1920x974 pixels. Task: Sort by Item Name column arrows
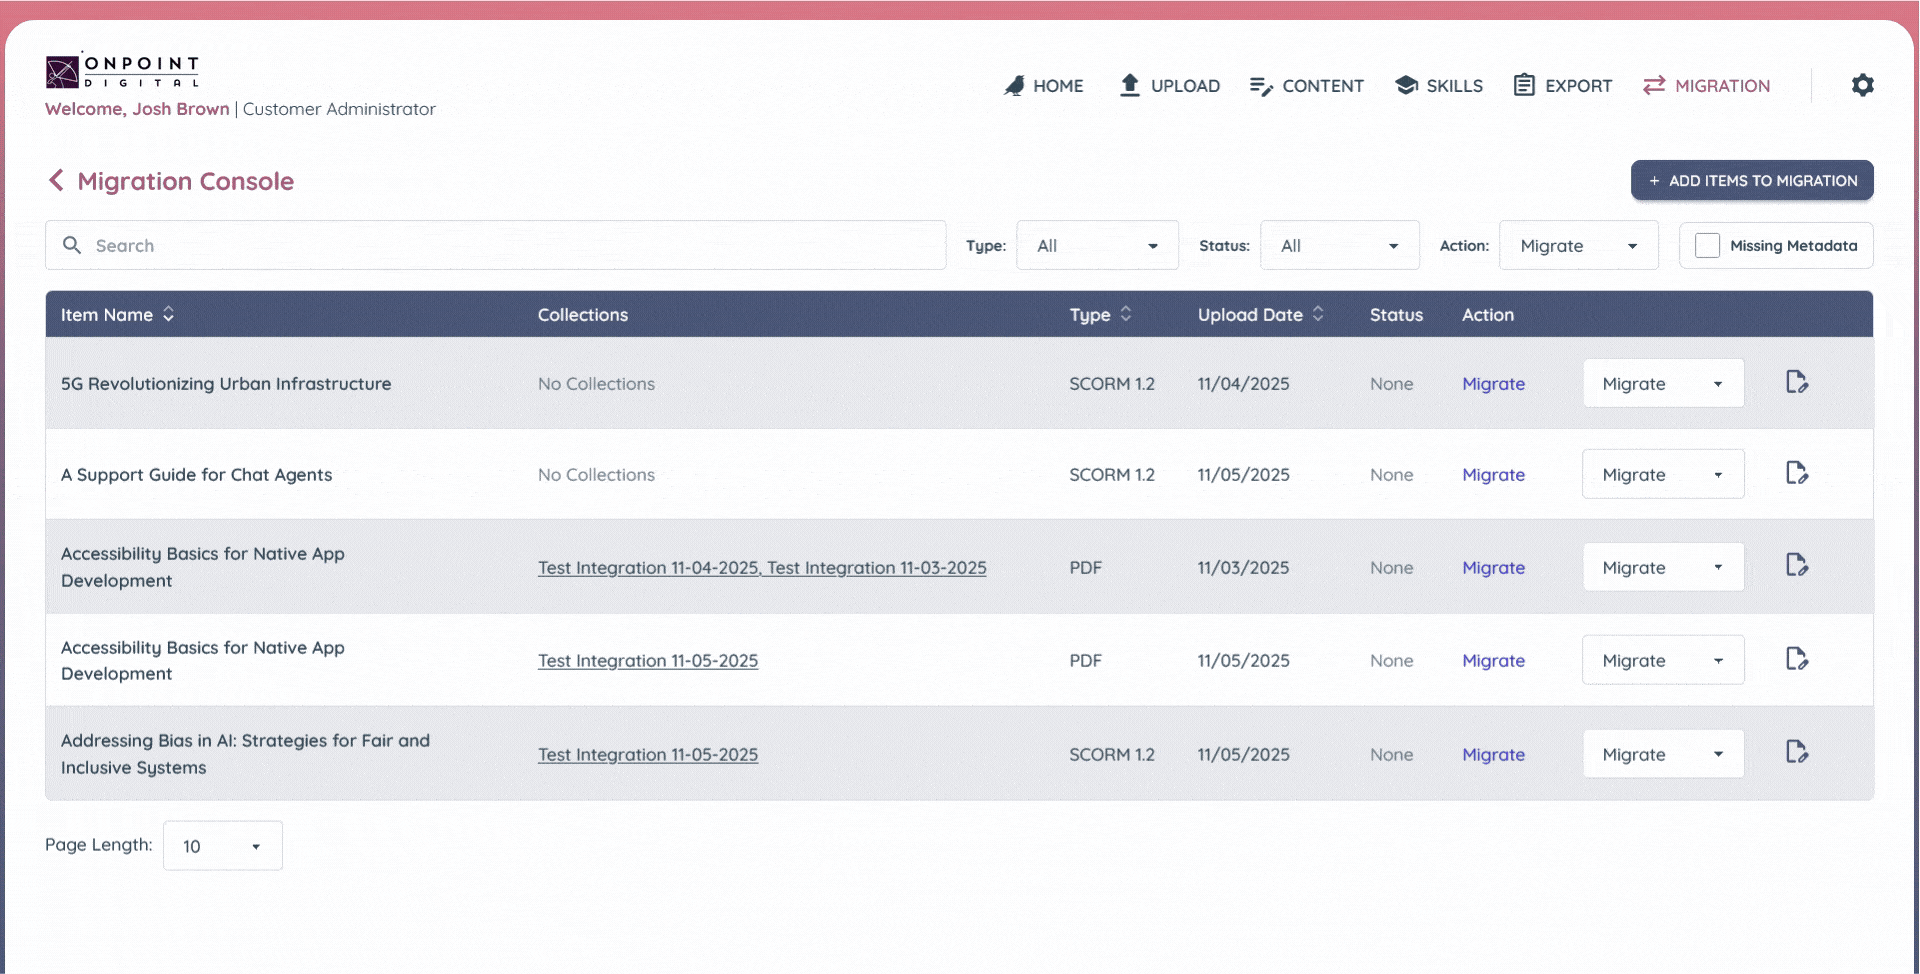(x=168, y=315)
